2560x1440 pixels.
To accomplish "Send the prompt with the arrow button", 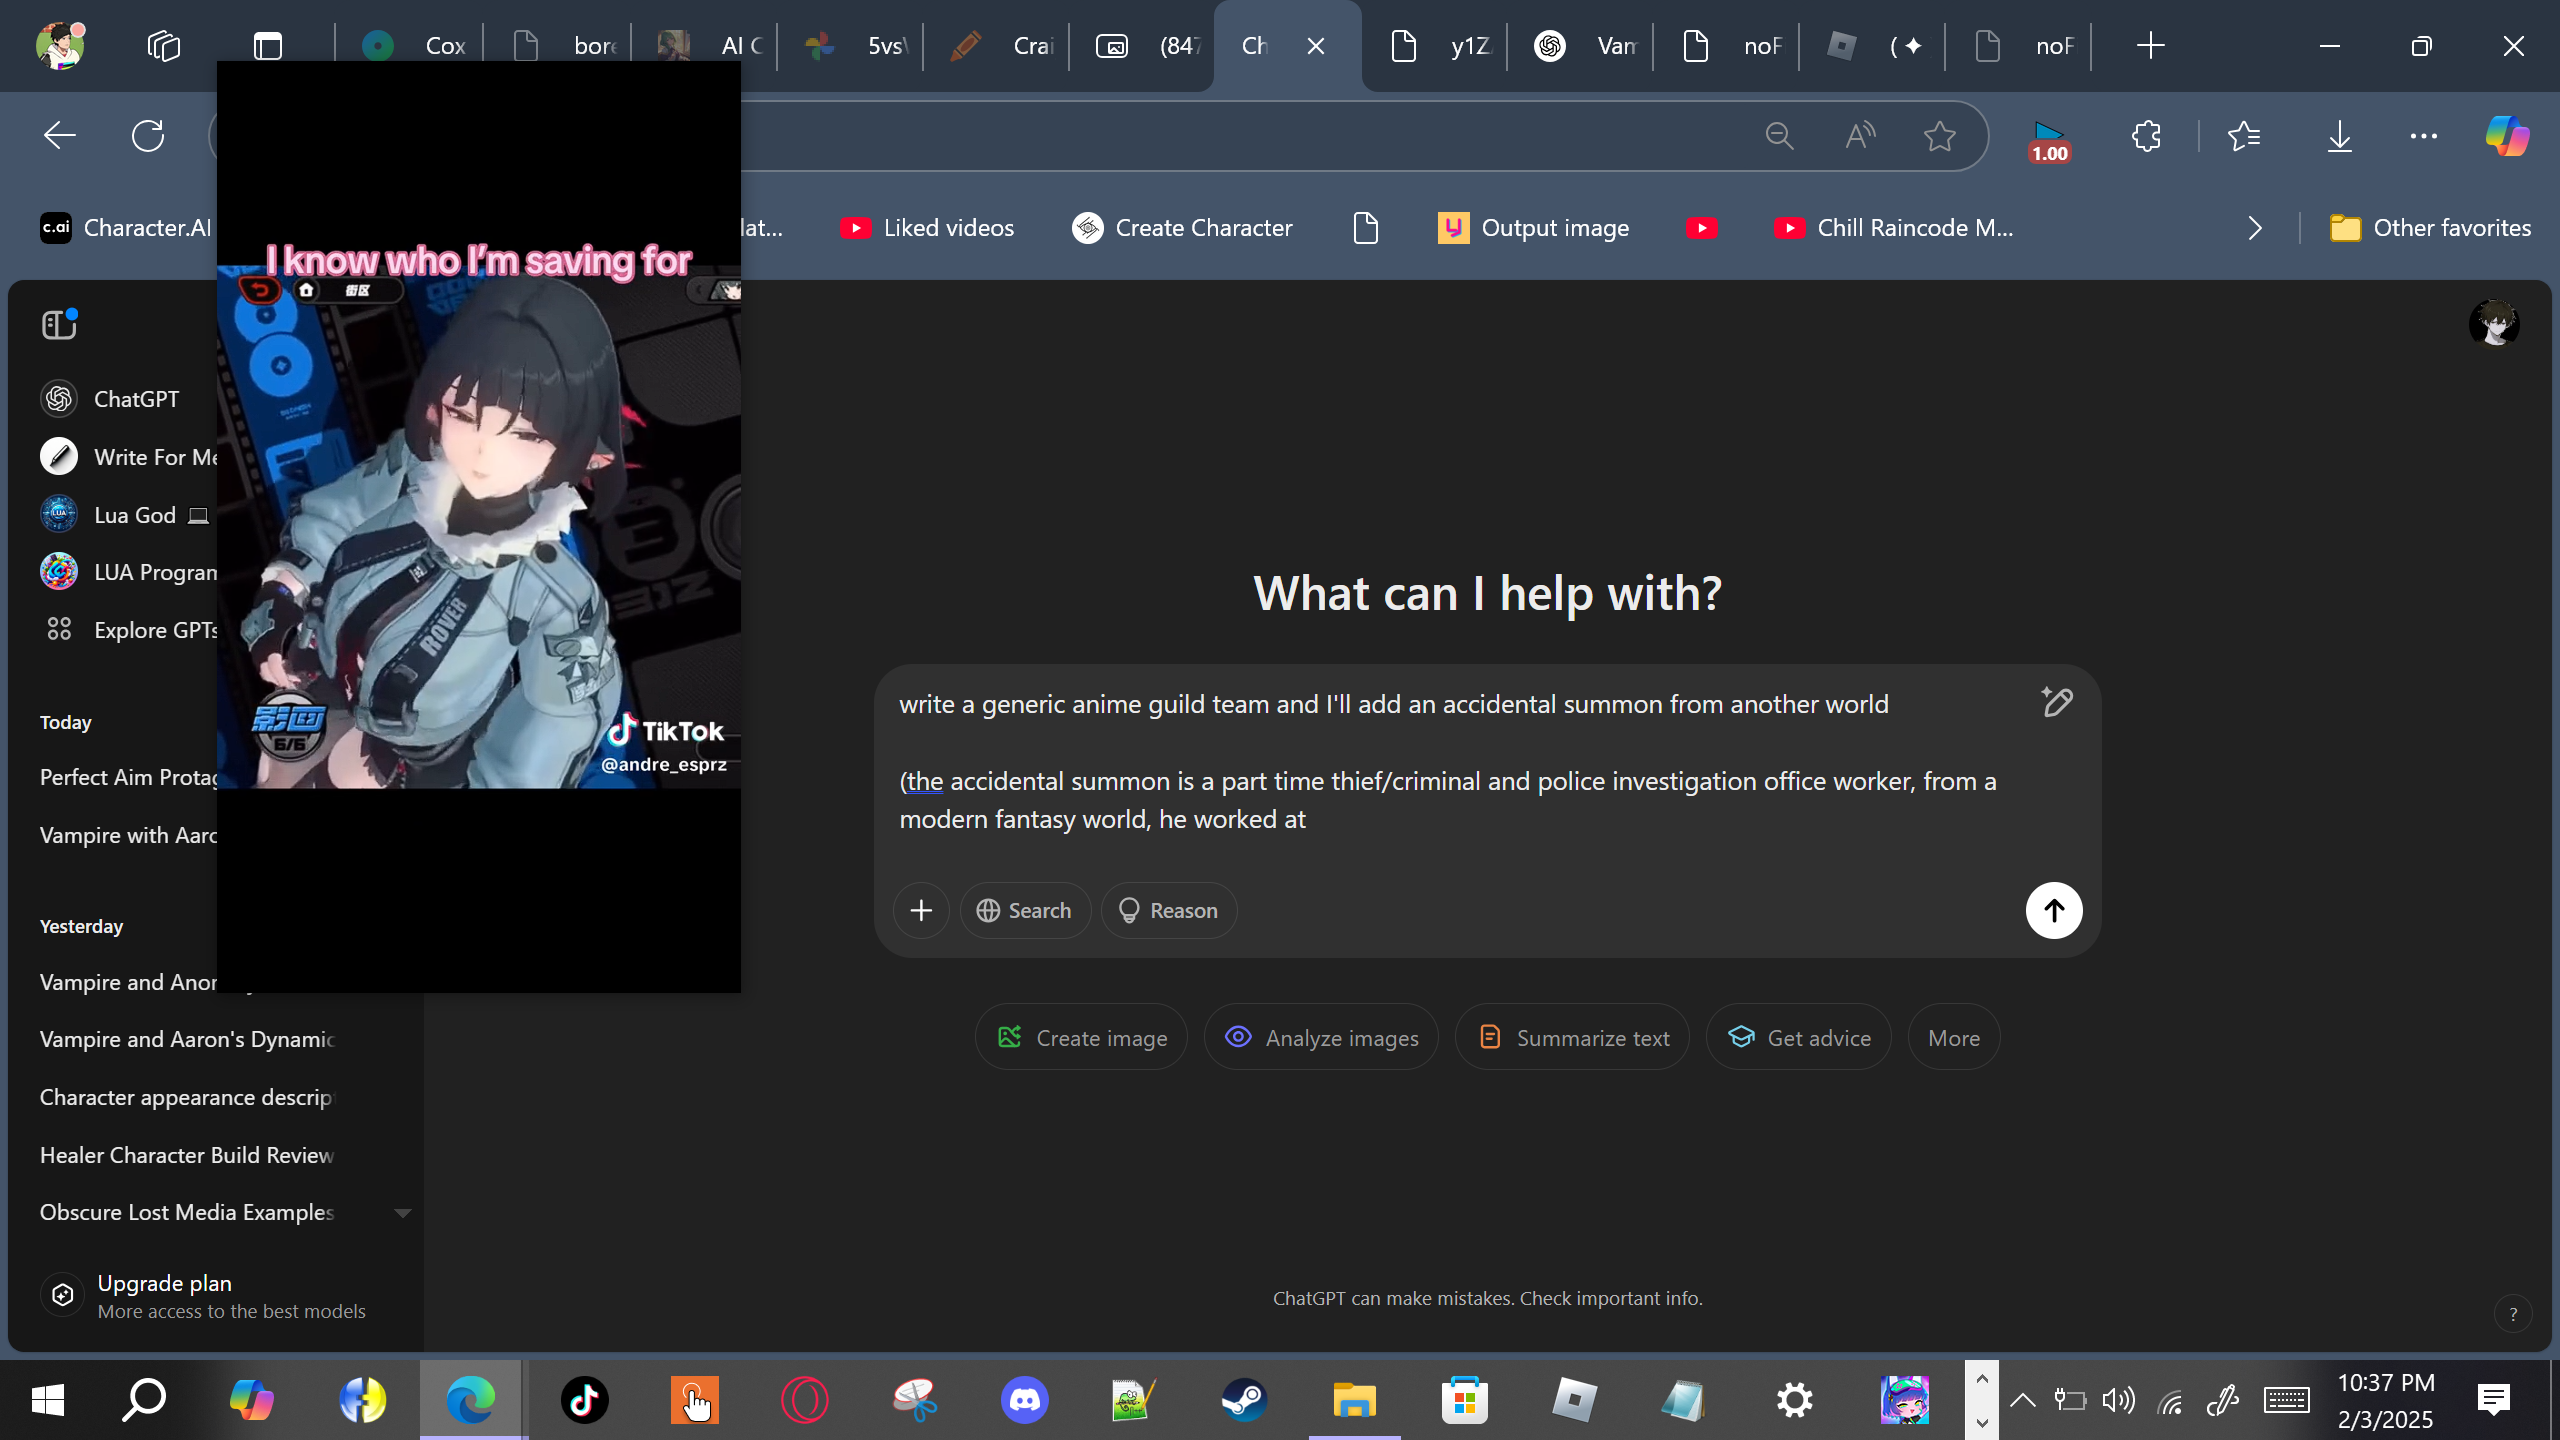I will [2054, 910].
